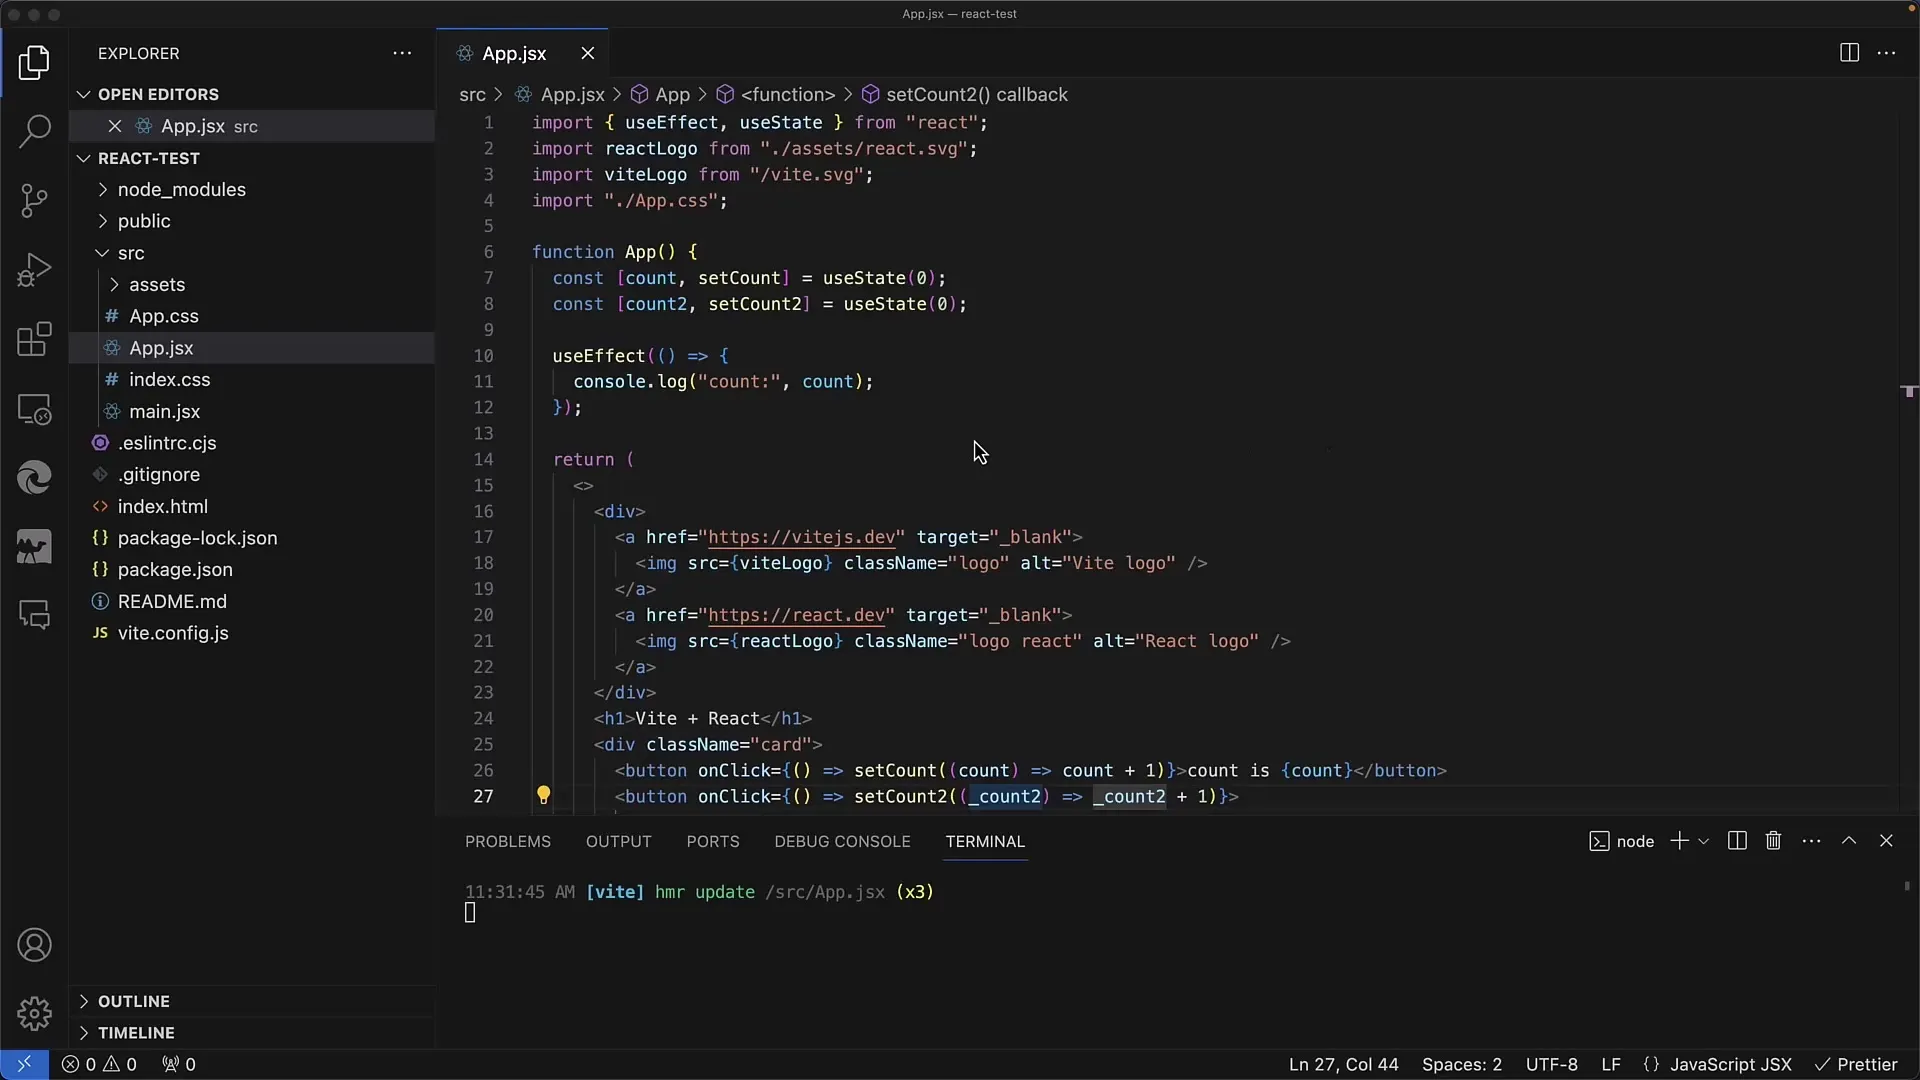
Task: Close the App.jsx editor tab
Action: (x=588, y=53)
